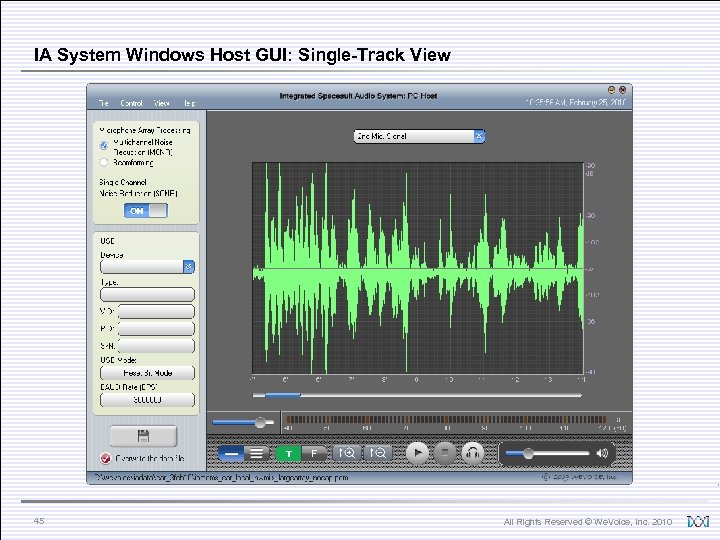Click the headphones monitor button
Screen dimensions: 720x540
tap(472, 453)
